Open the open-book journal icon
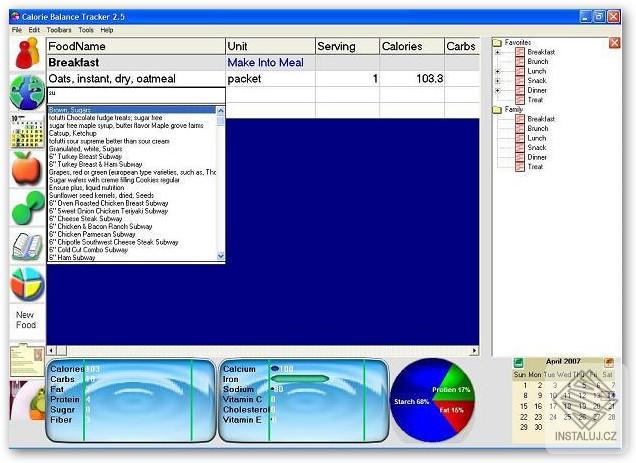Image resolution: width=636 pixels, height=463 pixels. 27,246
